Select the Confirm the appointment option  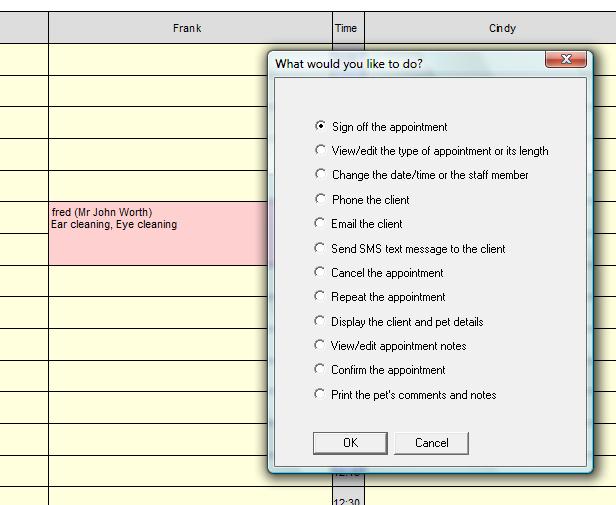click(x=320, y=370)
